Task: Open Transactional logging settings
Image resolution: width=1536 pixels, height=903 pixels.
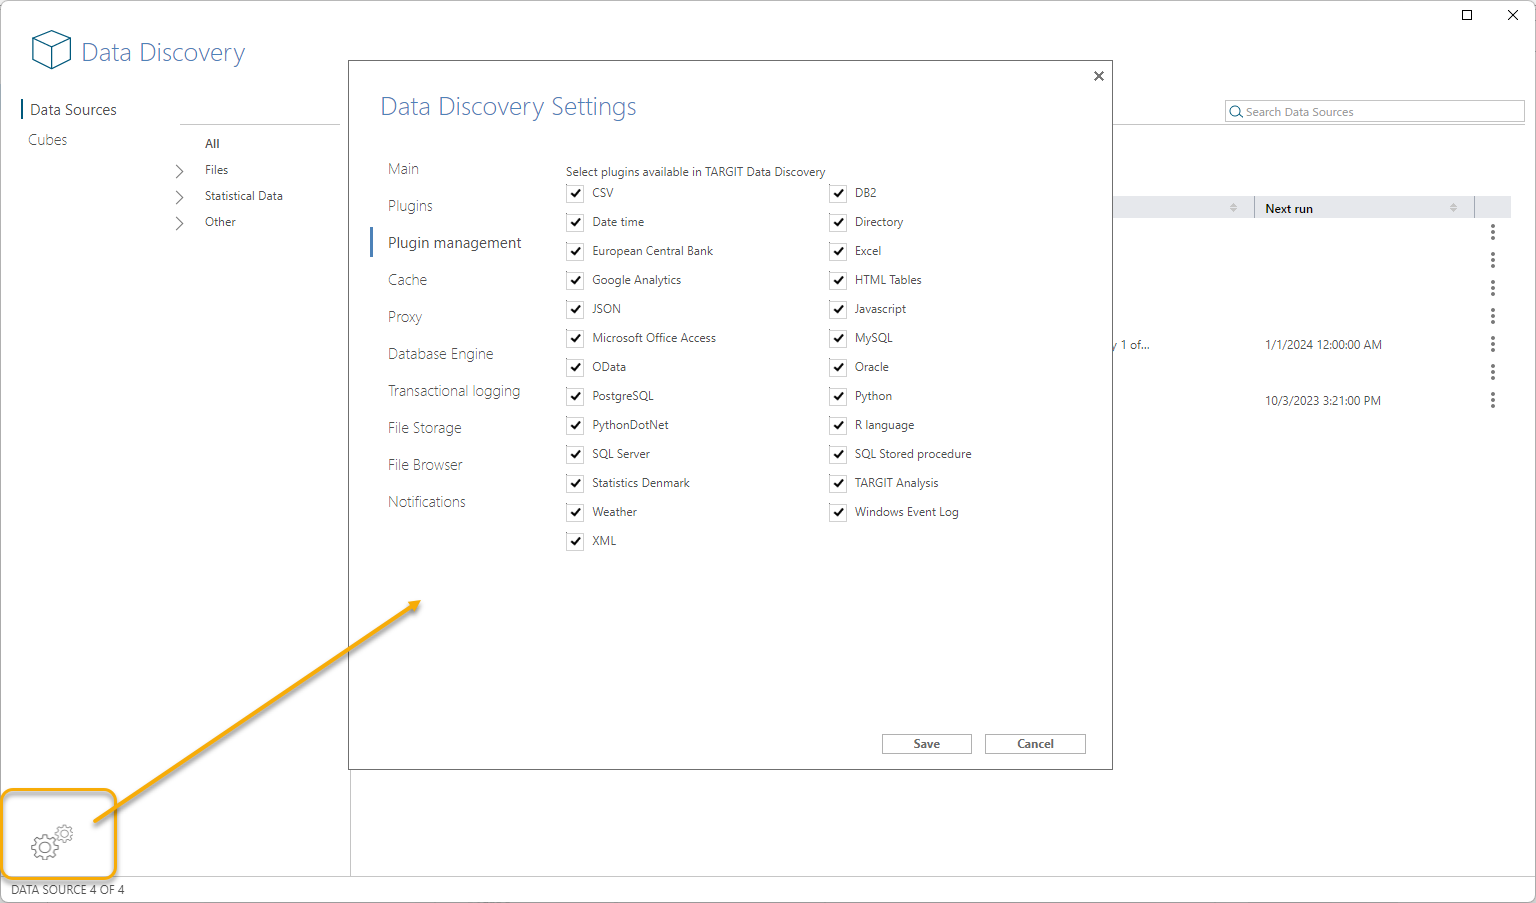Action: coord(454,391)
